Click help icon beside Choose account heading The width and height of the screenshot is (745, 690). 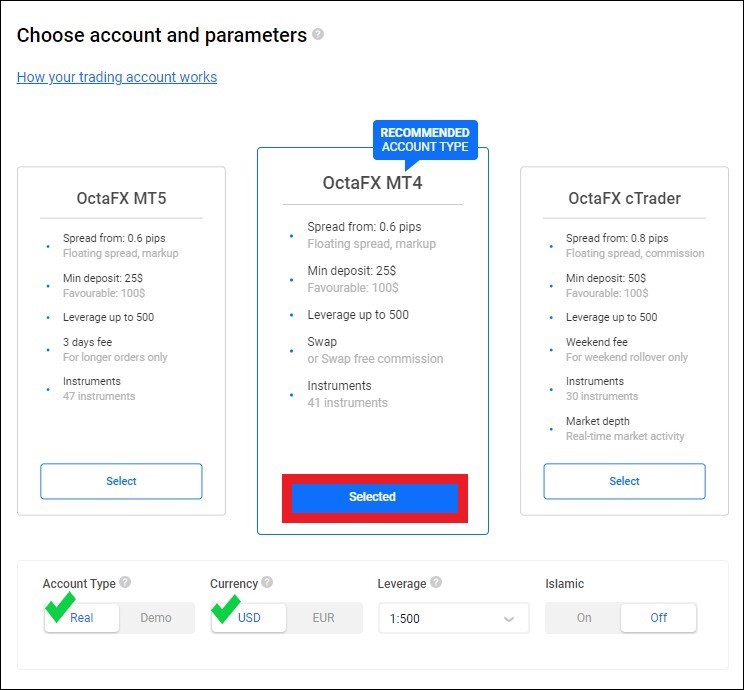pyautogui.click(x=318, y=34)
